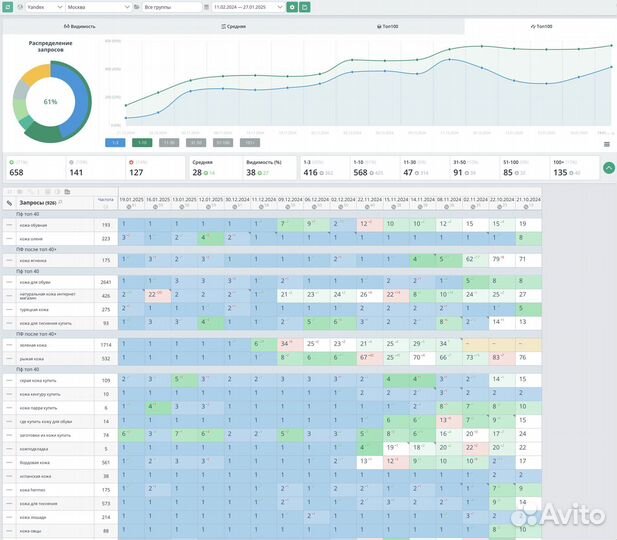The image size is (617, 540).
Task: Open the chart hamburger menu icon
Action: point(606,144)
